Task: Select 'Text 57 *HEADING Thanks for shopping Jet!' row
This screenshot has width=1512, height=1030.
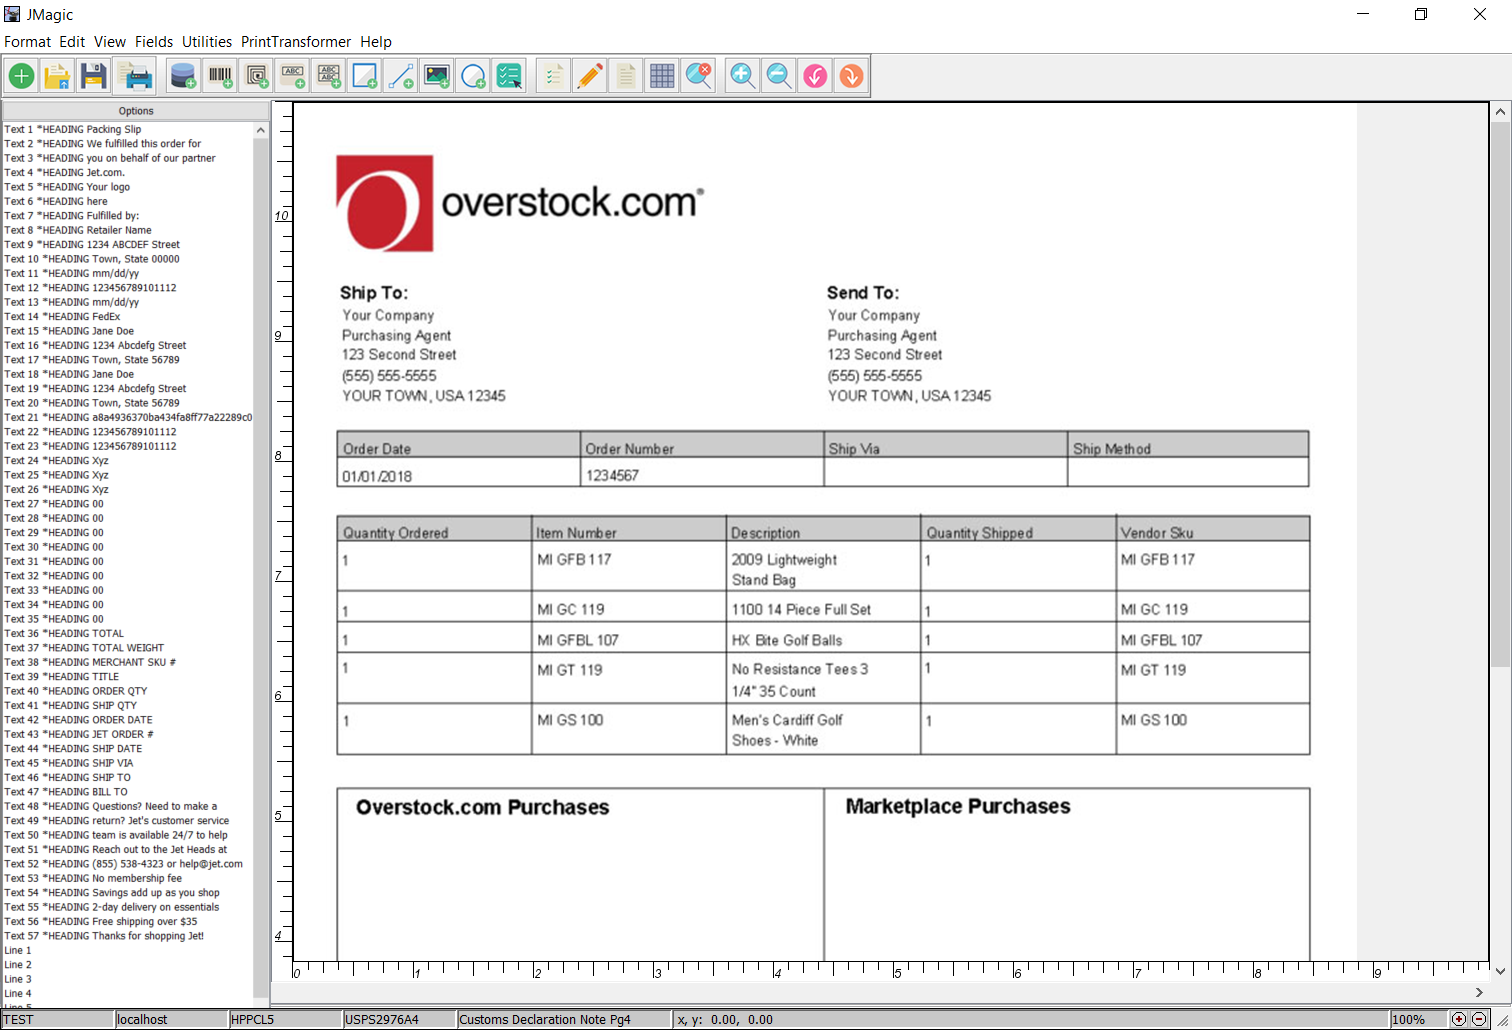Action: (x=128, y=936)
